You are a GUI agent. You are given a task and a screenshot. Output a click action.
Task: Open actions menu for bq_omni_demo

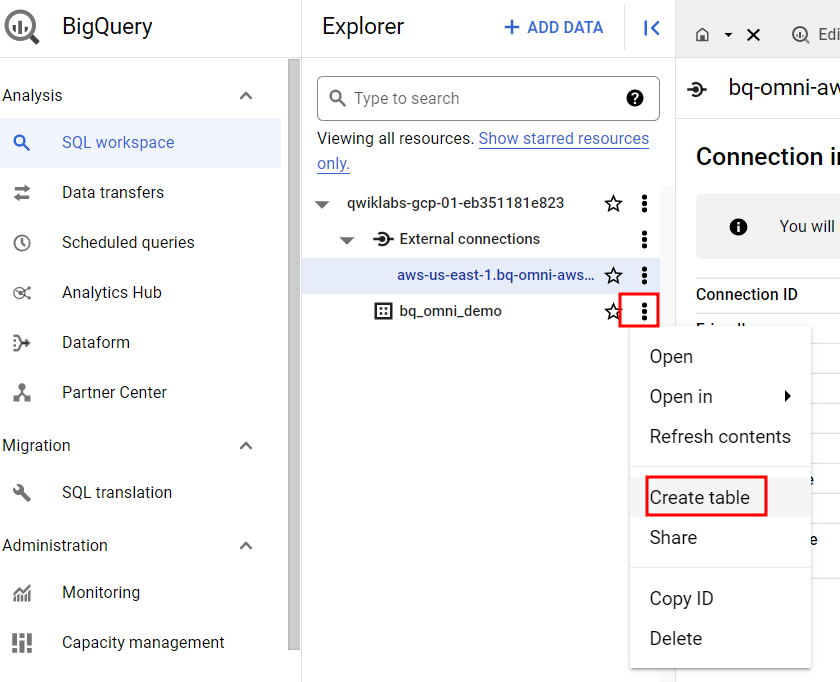644,311
